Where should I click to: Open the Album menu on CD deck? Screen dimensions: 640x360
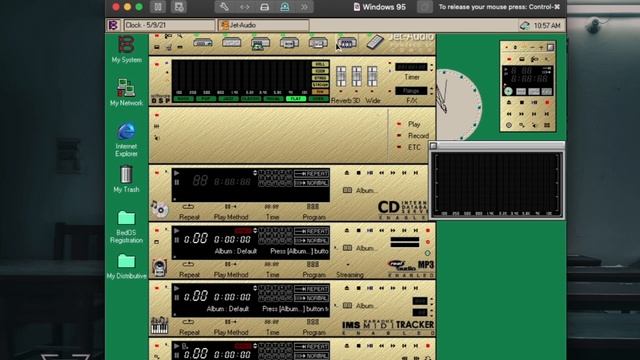(x=360, y=190)
